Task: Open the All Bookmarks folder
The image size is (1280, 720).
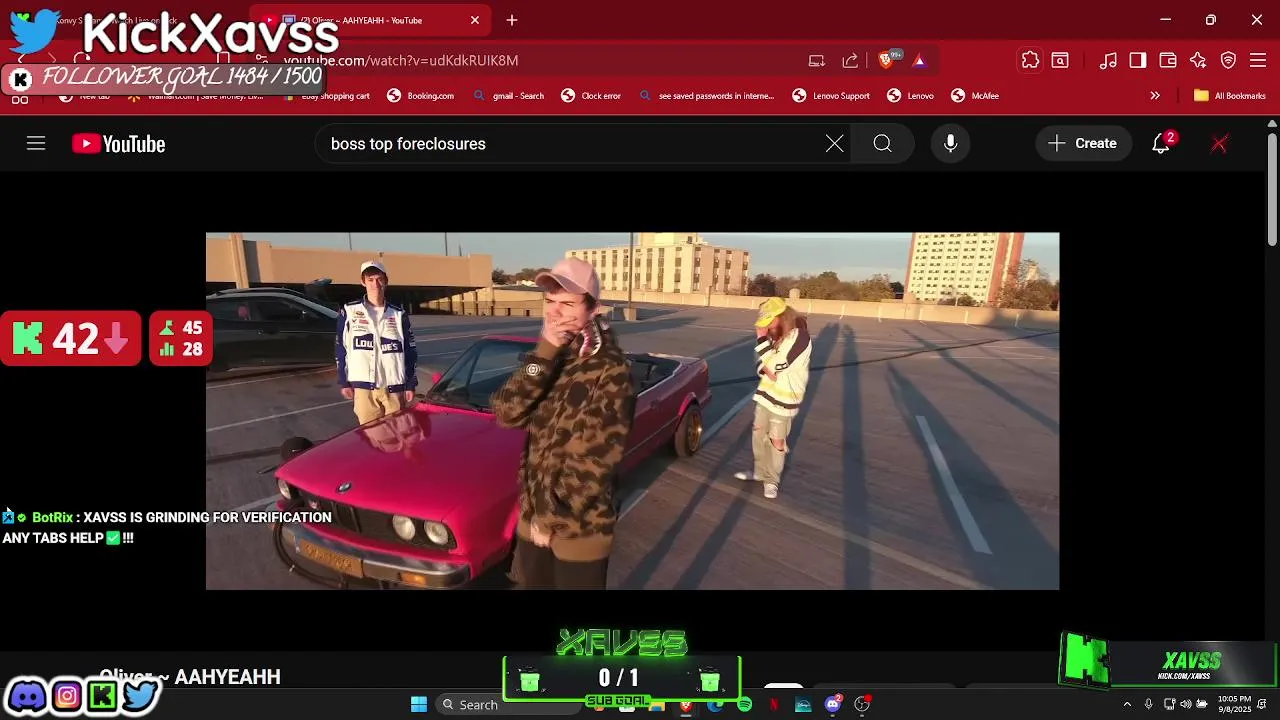Action: [x=1230, y=96]
